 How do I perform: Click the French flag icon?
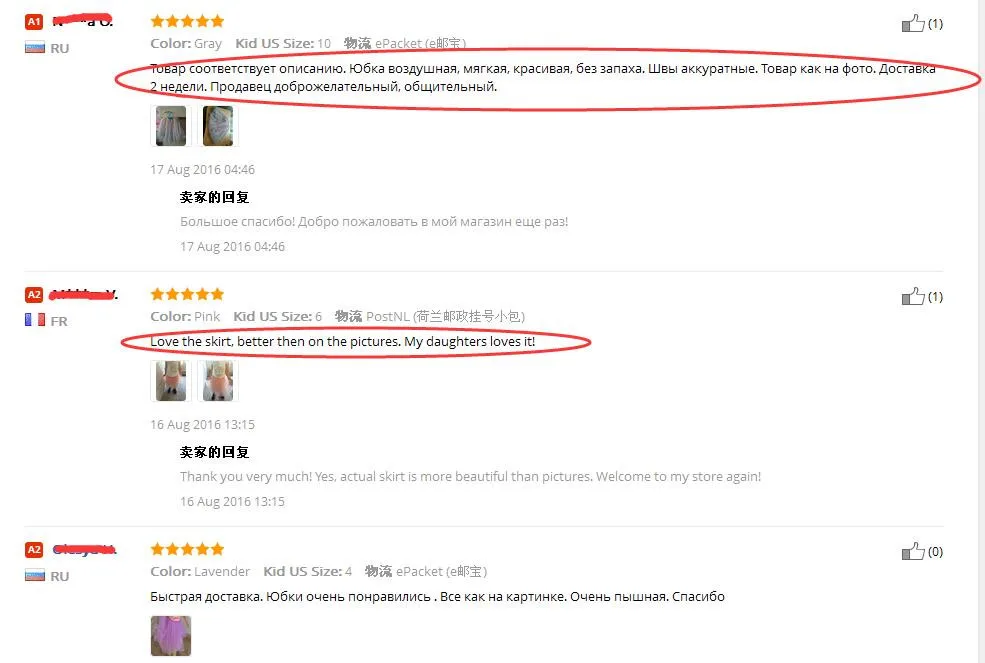(x=35, y=320)
